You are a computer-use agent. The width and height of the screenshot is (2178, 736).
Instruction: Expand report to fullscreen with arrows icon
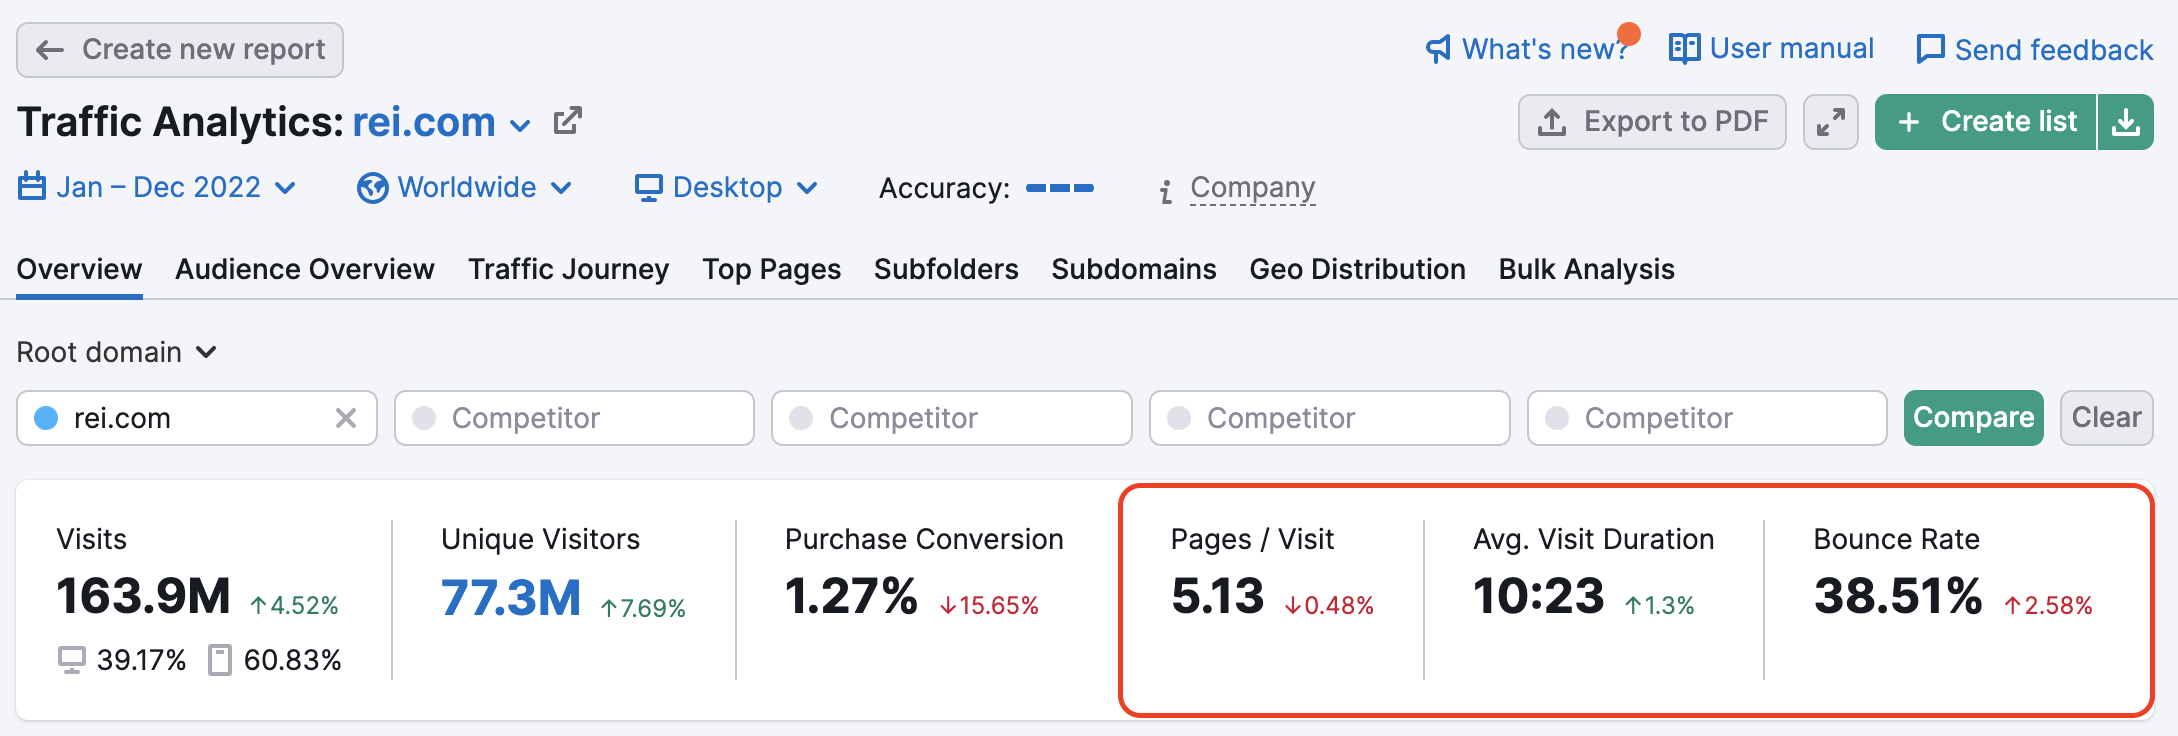click(1831, 122)
